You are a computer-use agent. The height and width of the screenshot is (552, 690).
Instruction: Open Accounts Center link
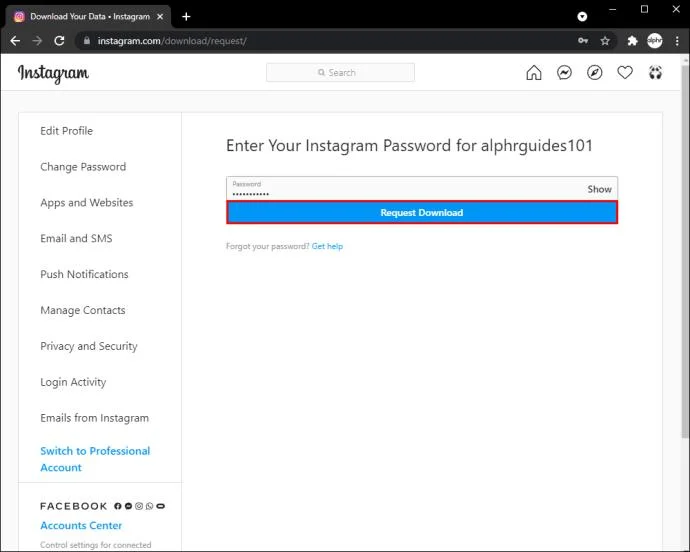tap(81, 525)
